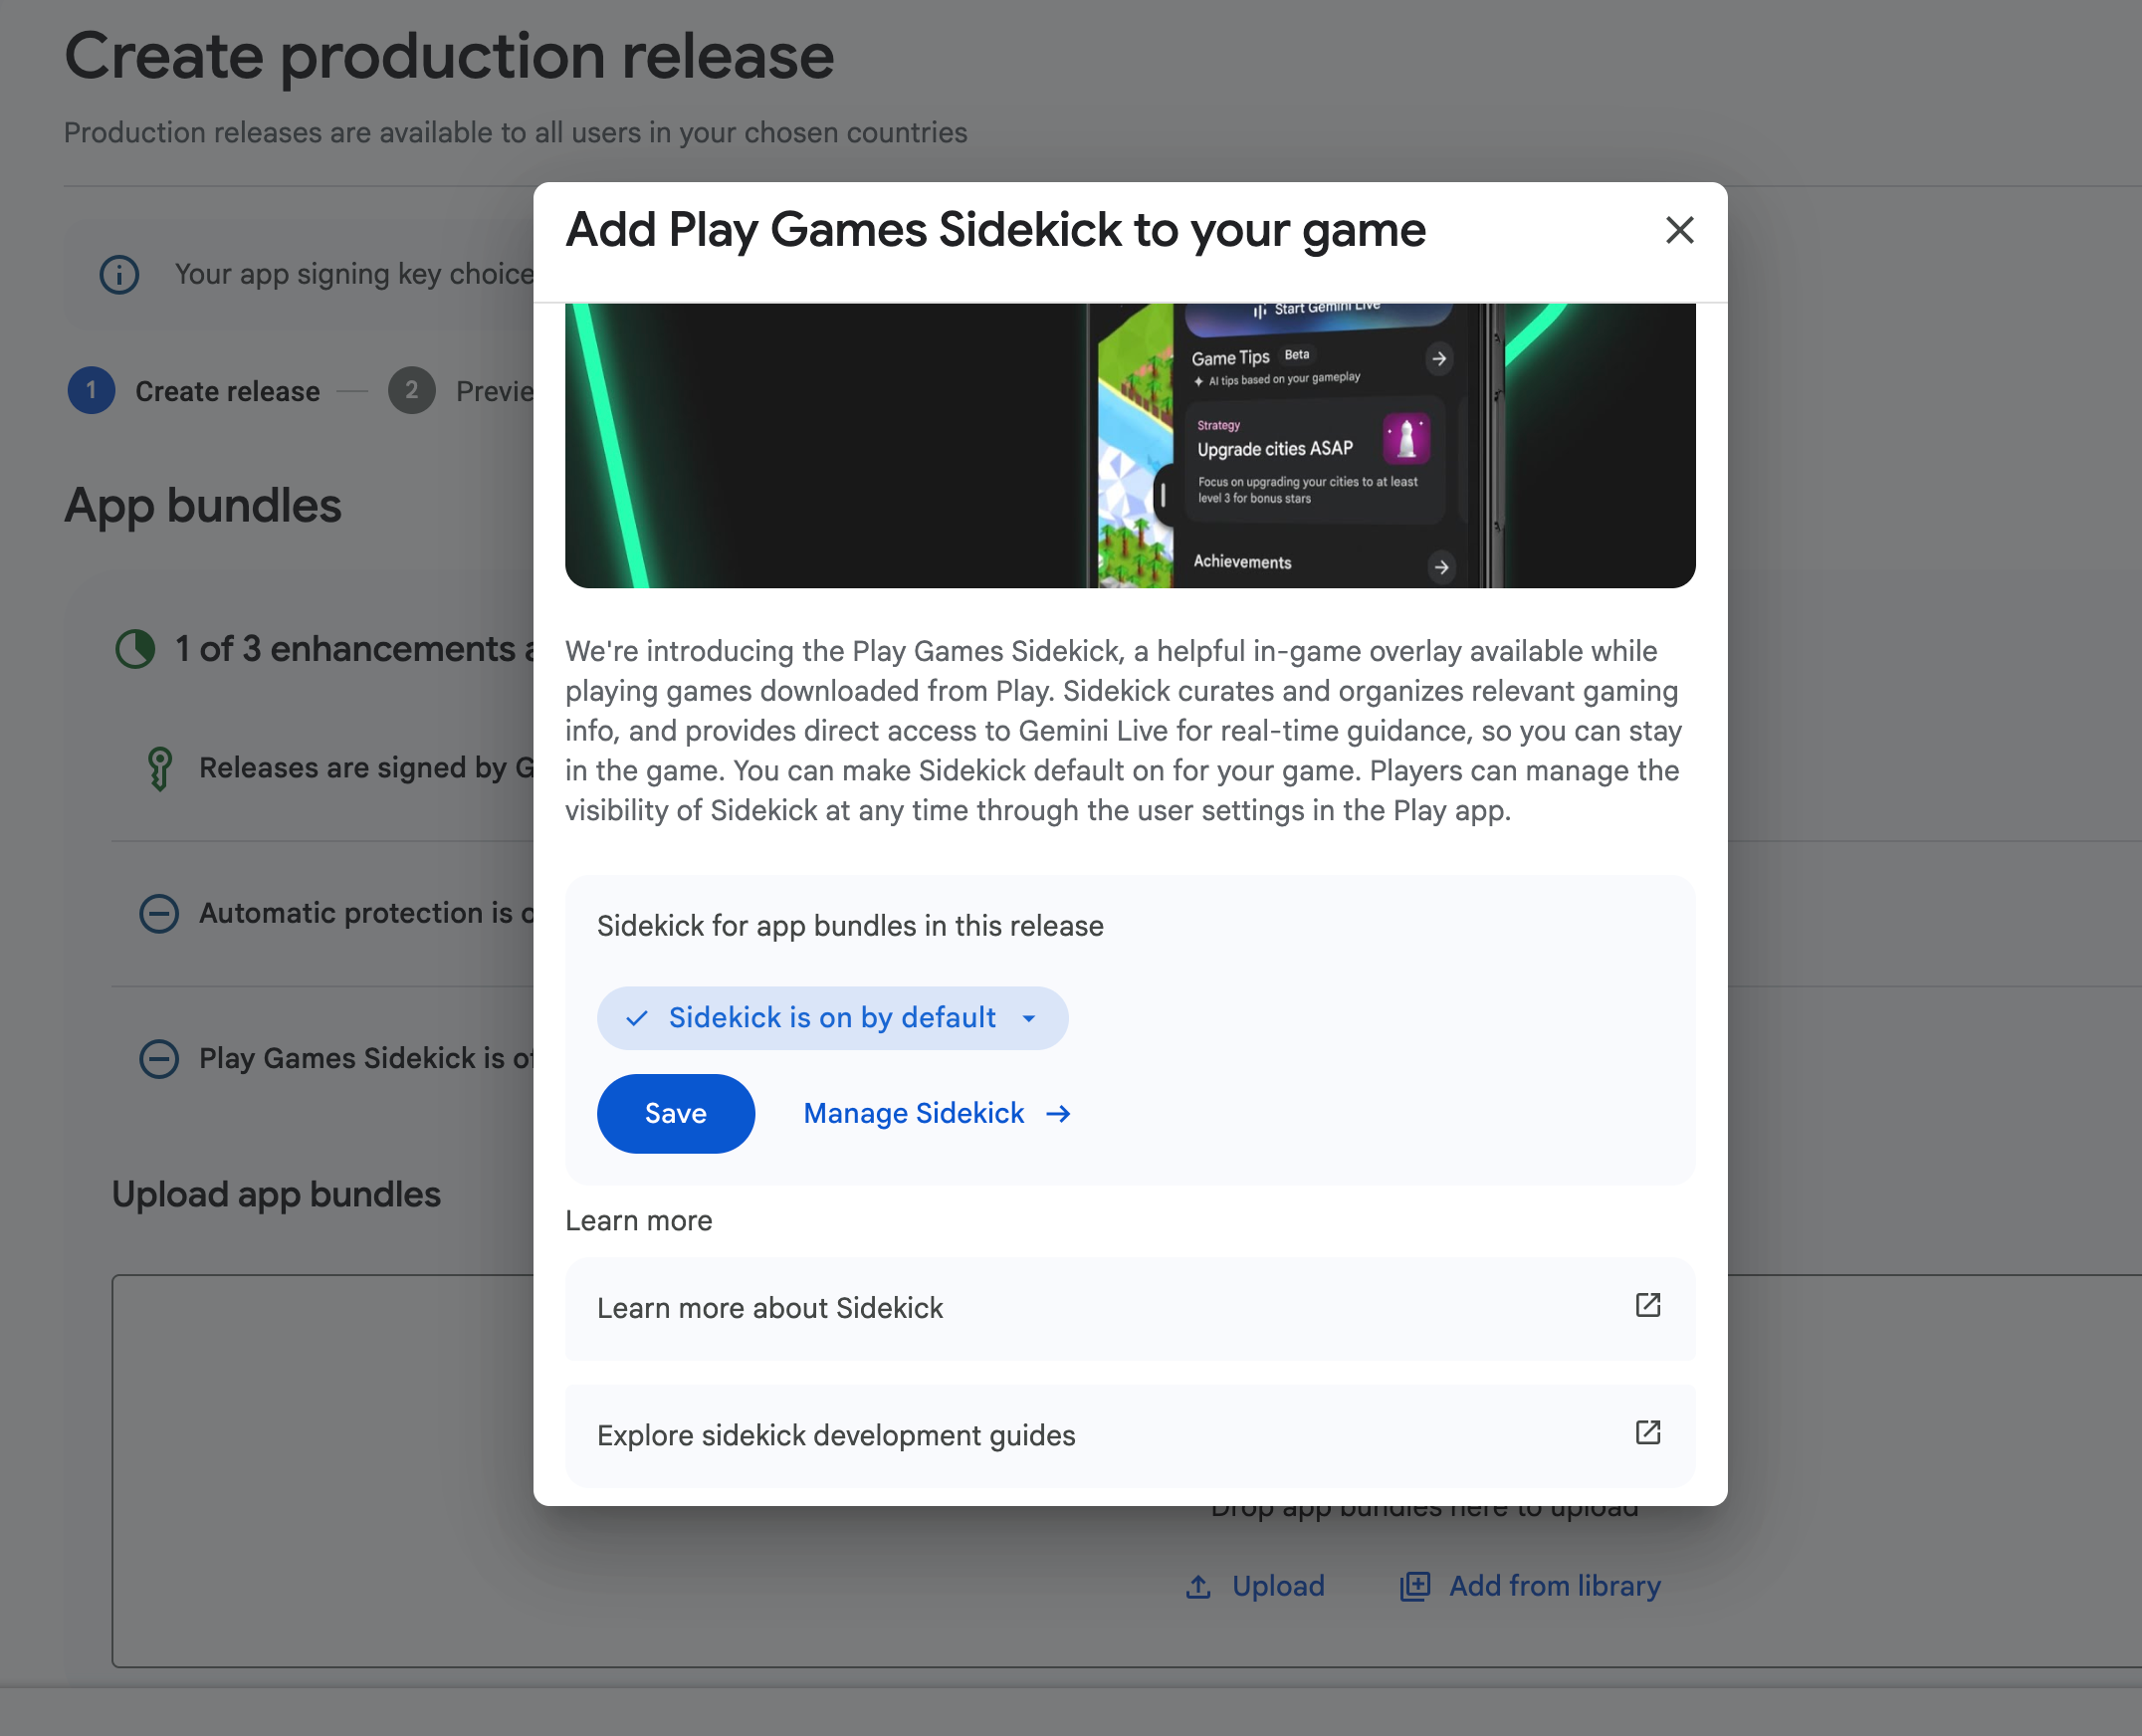
Task: Open the Sidekick is on by default dropdown
Action: [832, 1018]
